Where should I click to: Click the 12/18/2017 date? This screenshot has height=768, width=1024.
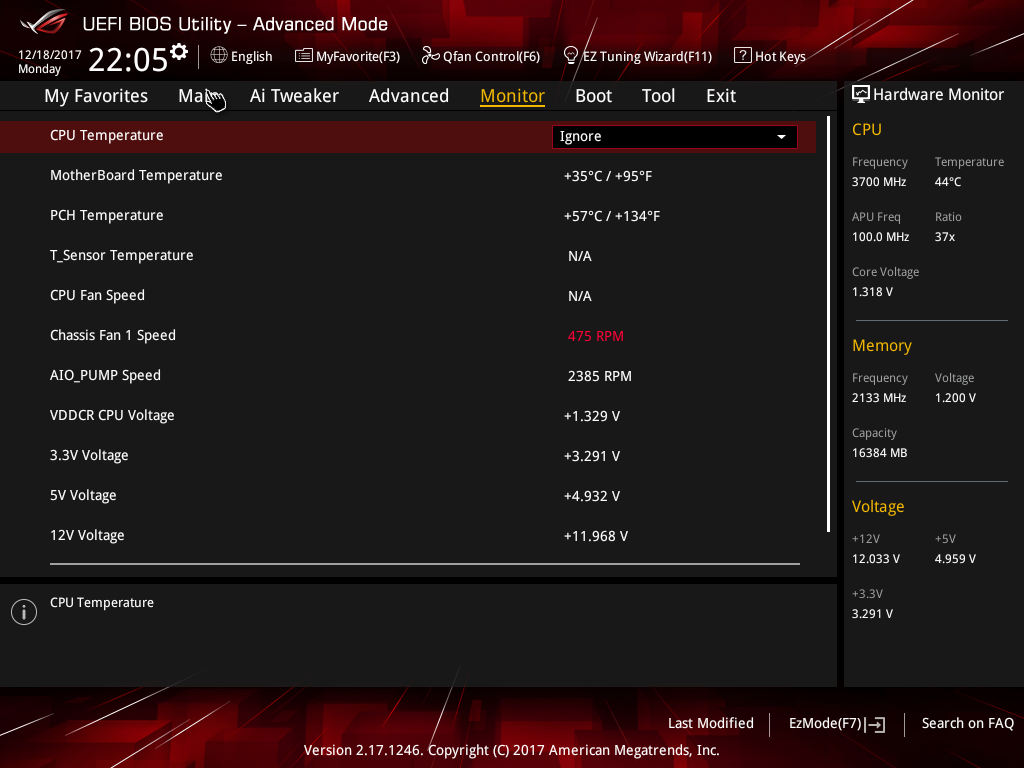(50, 55)
